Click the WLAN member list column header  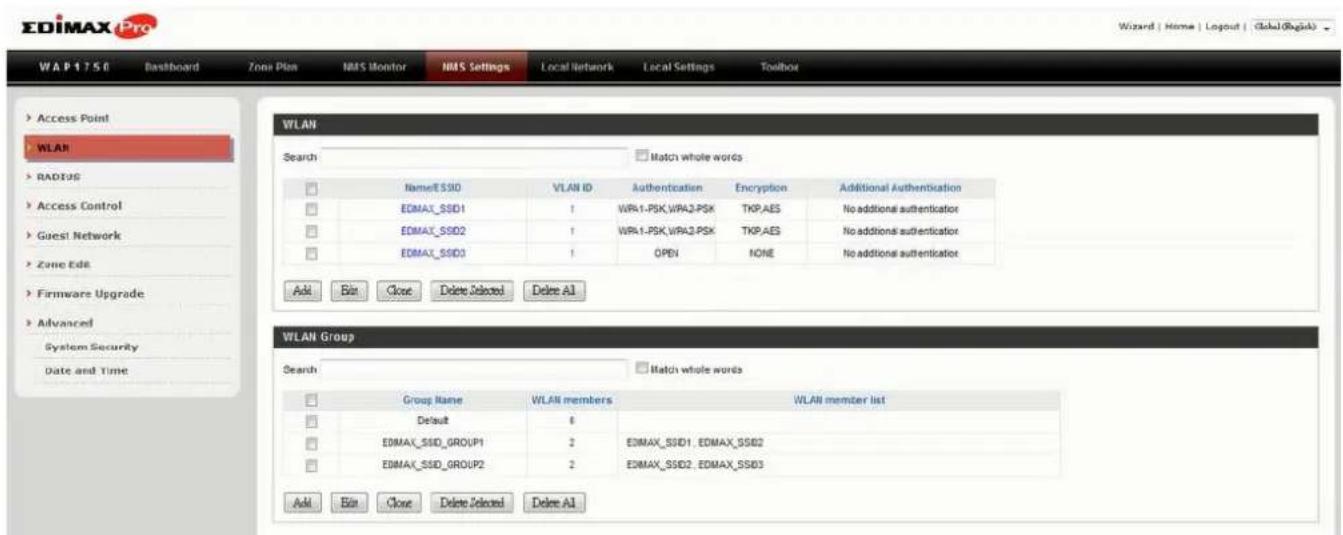[x=839, y=400]
